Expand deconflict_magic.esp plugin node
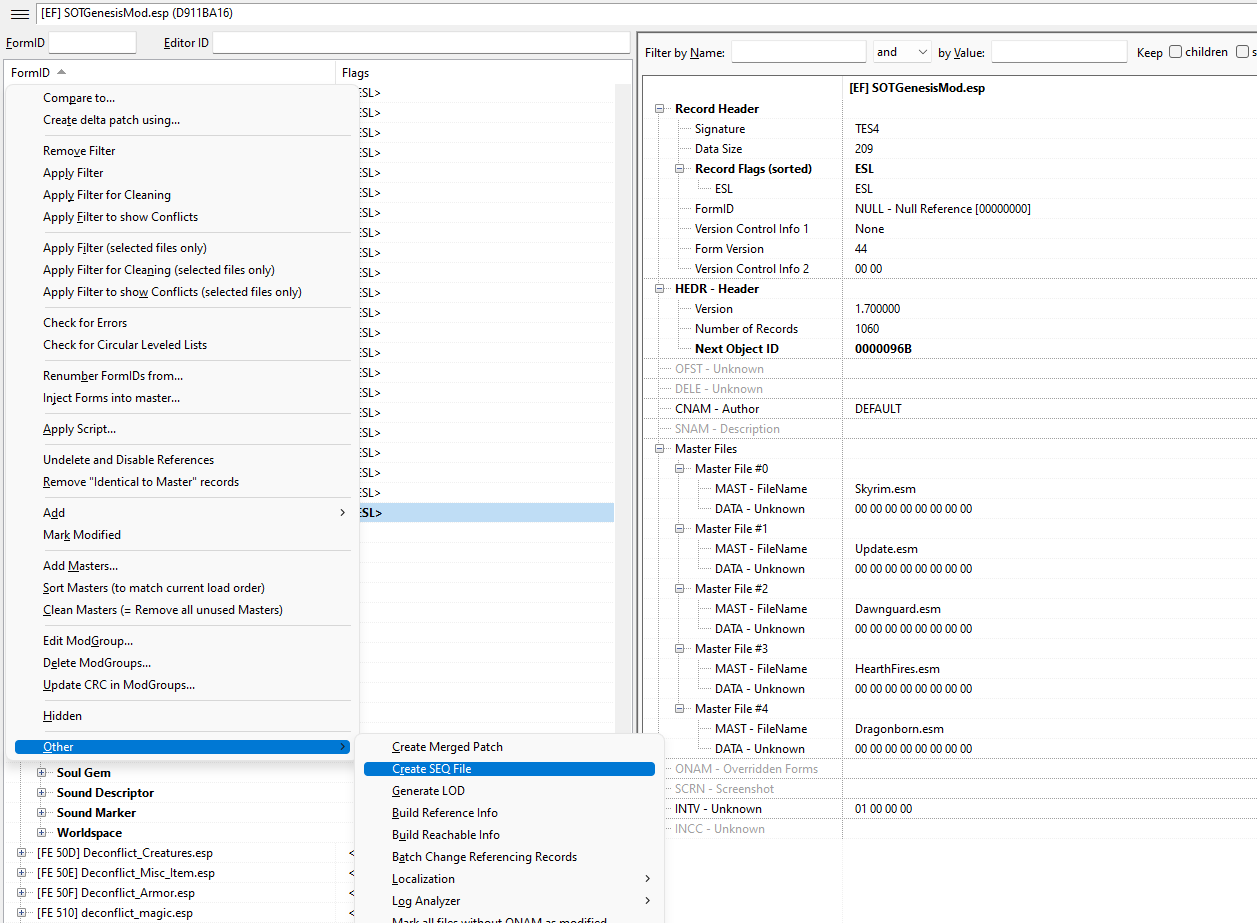The image size is (1257, 923). point(22,913)
